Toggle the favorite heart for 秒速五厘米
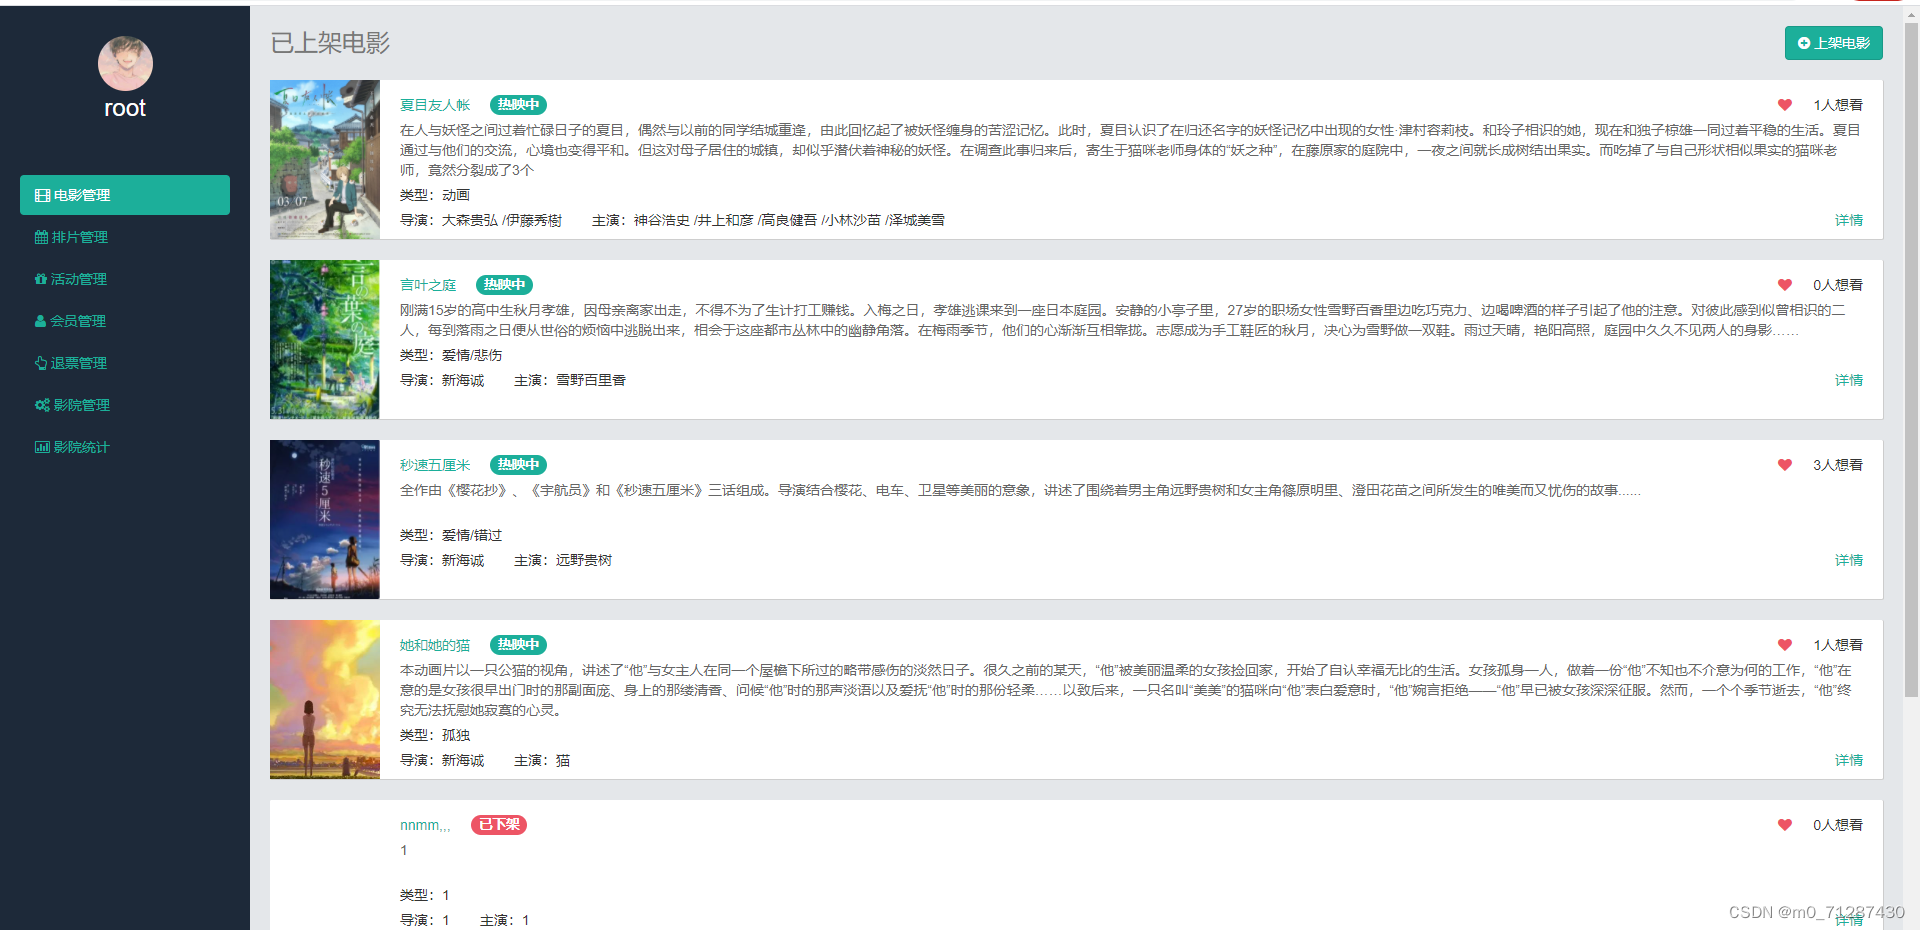This screenshot has height=930, width=1920. 1785,465
